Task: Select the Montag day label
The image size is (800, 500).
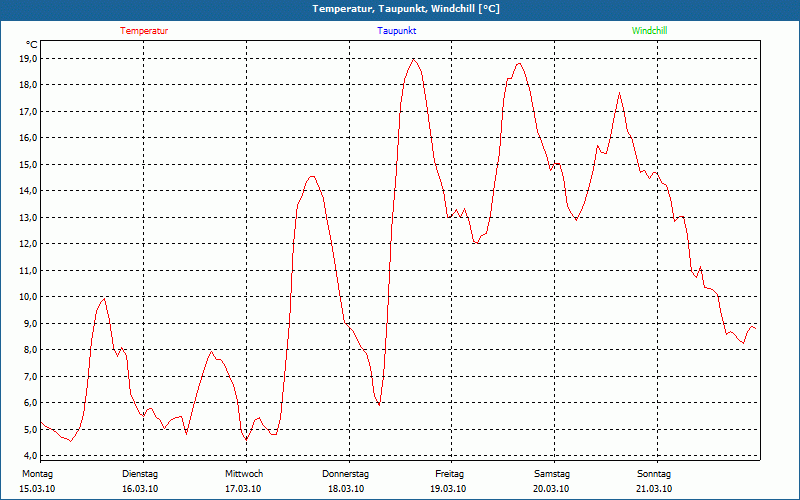Action: (x=37, y=474)
